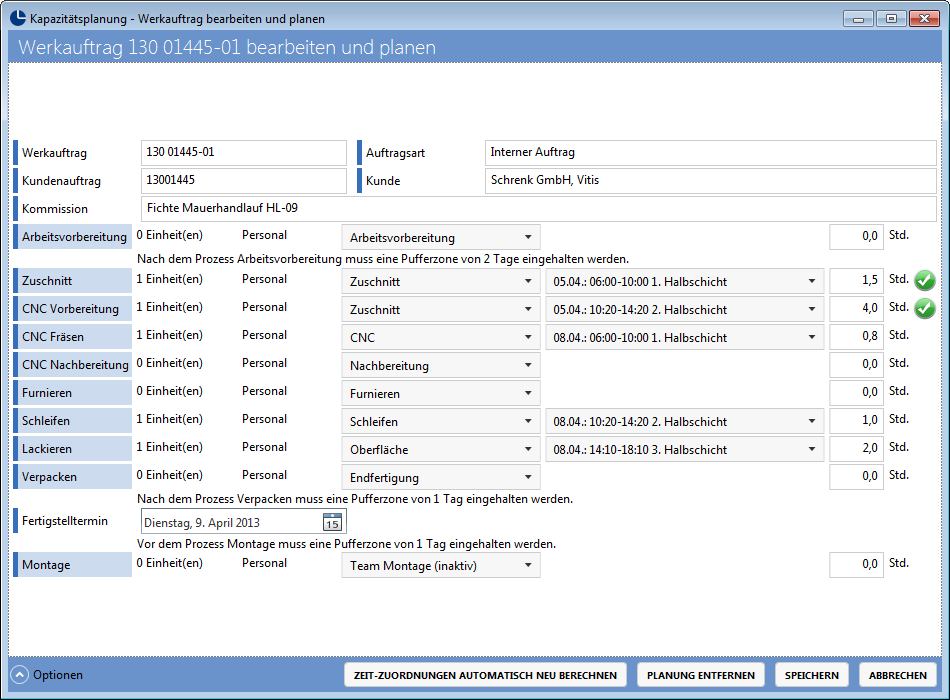Click the Abbrechen button
950x700 pixels.
898,675
